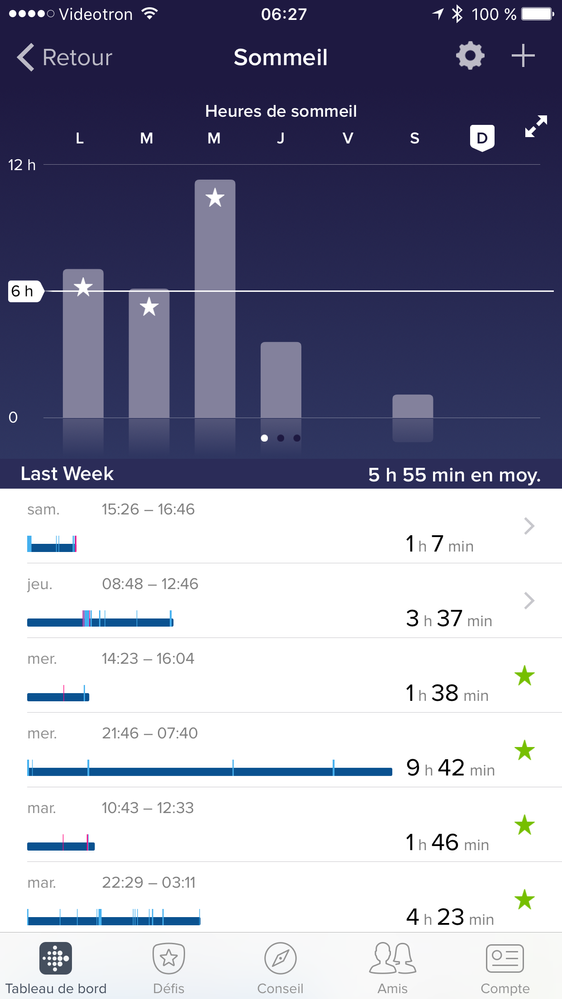
Task: Expand chart with the fullscreen arrows icon
Action: (x=536, y=127)
